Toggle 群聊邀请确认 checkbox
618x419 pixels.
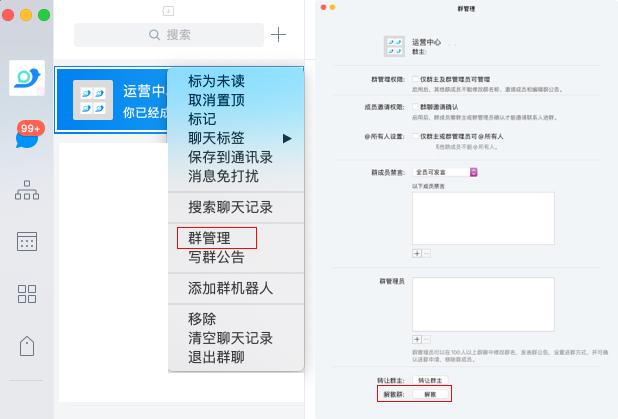click(x=415, y=107)
